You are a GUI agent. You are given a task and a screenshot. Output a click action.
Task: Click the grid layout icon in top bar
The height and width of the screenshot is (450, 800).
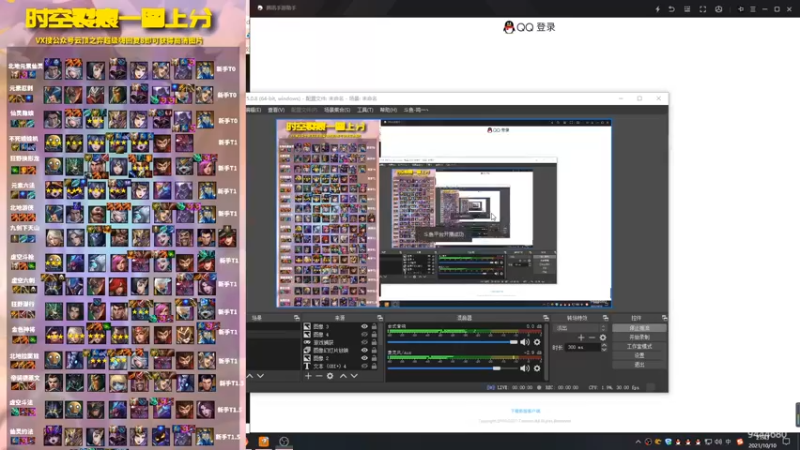pyautogui.click(x=687, y=9)
